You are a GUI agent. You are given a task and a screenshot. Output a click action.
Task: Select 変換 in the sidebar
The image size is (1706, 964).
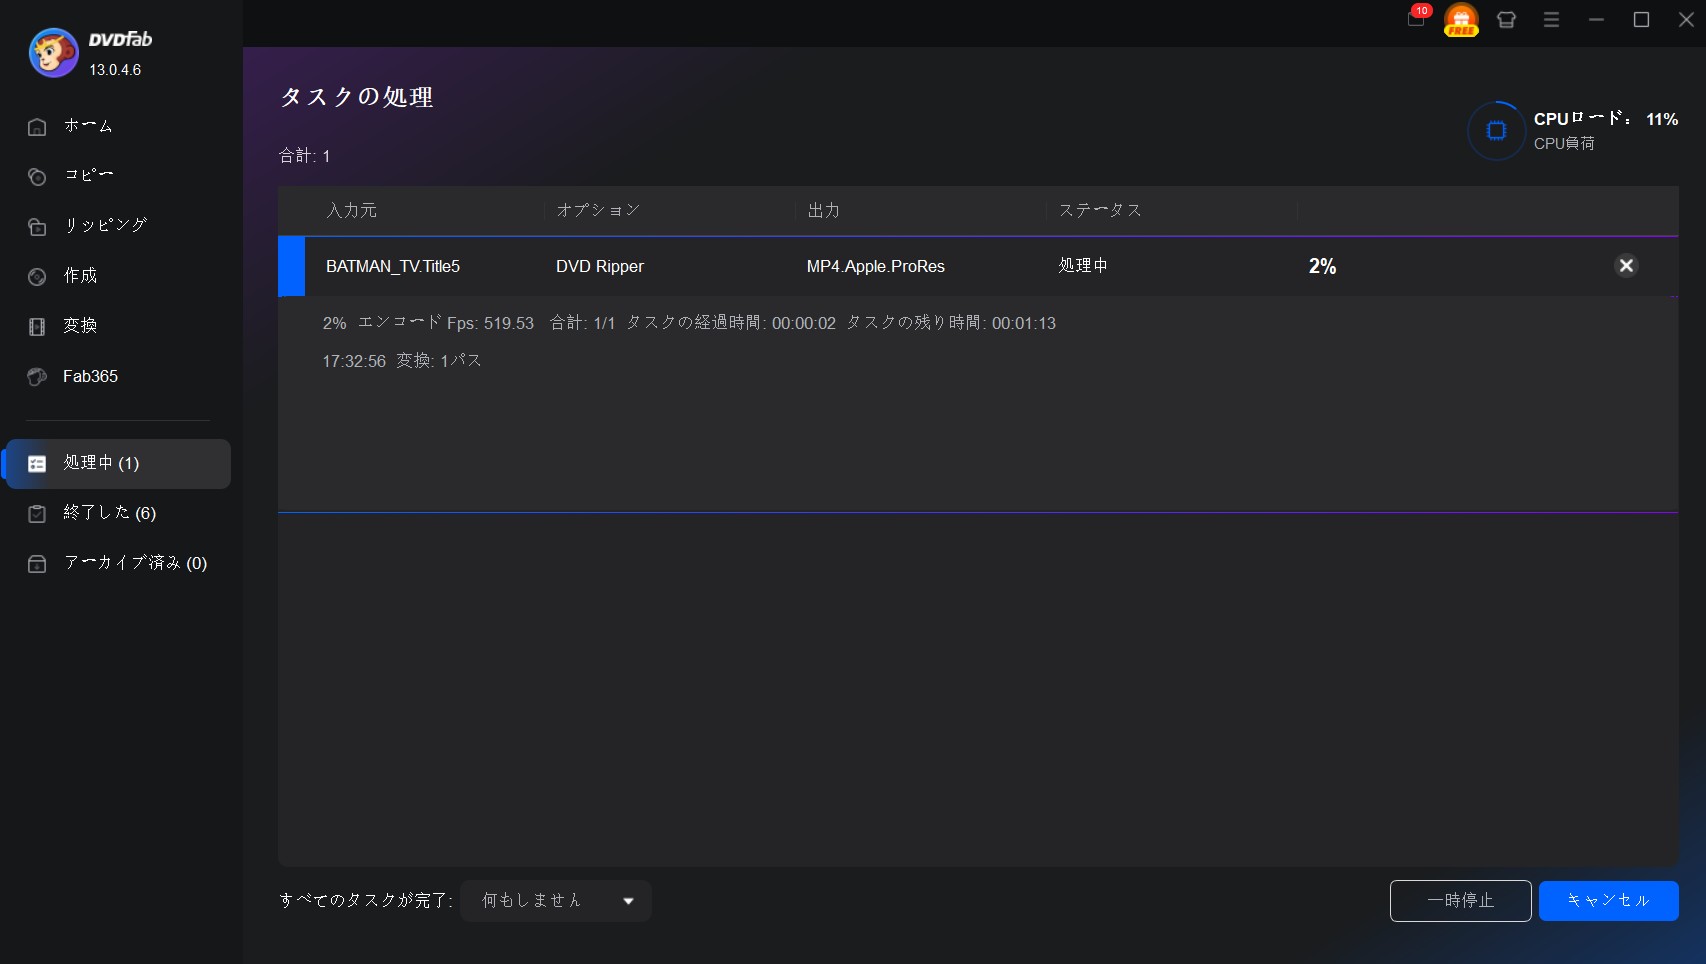coord(80,326)
